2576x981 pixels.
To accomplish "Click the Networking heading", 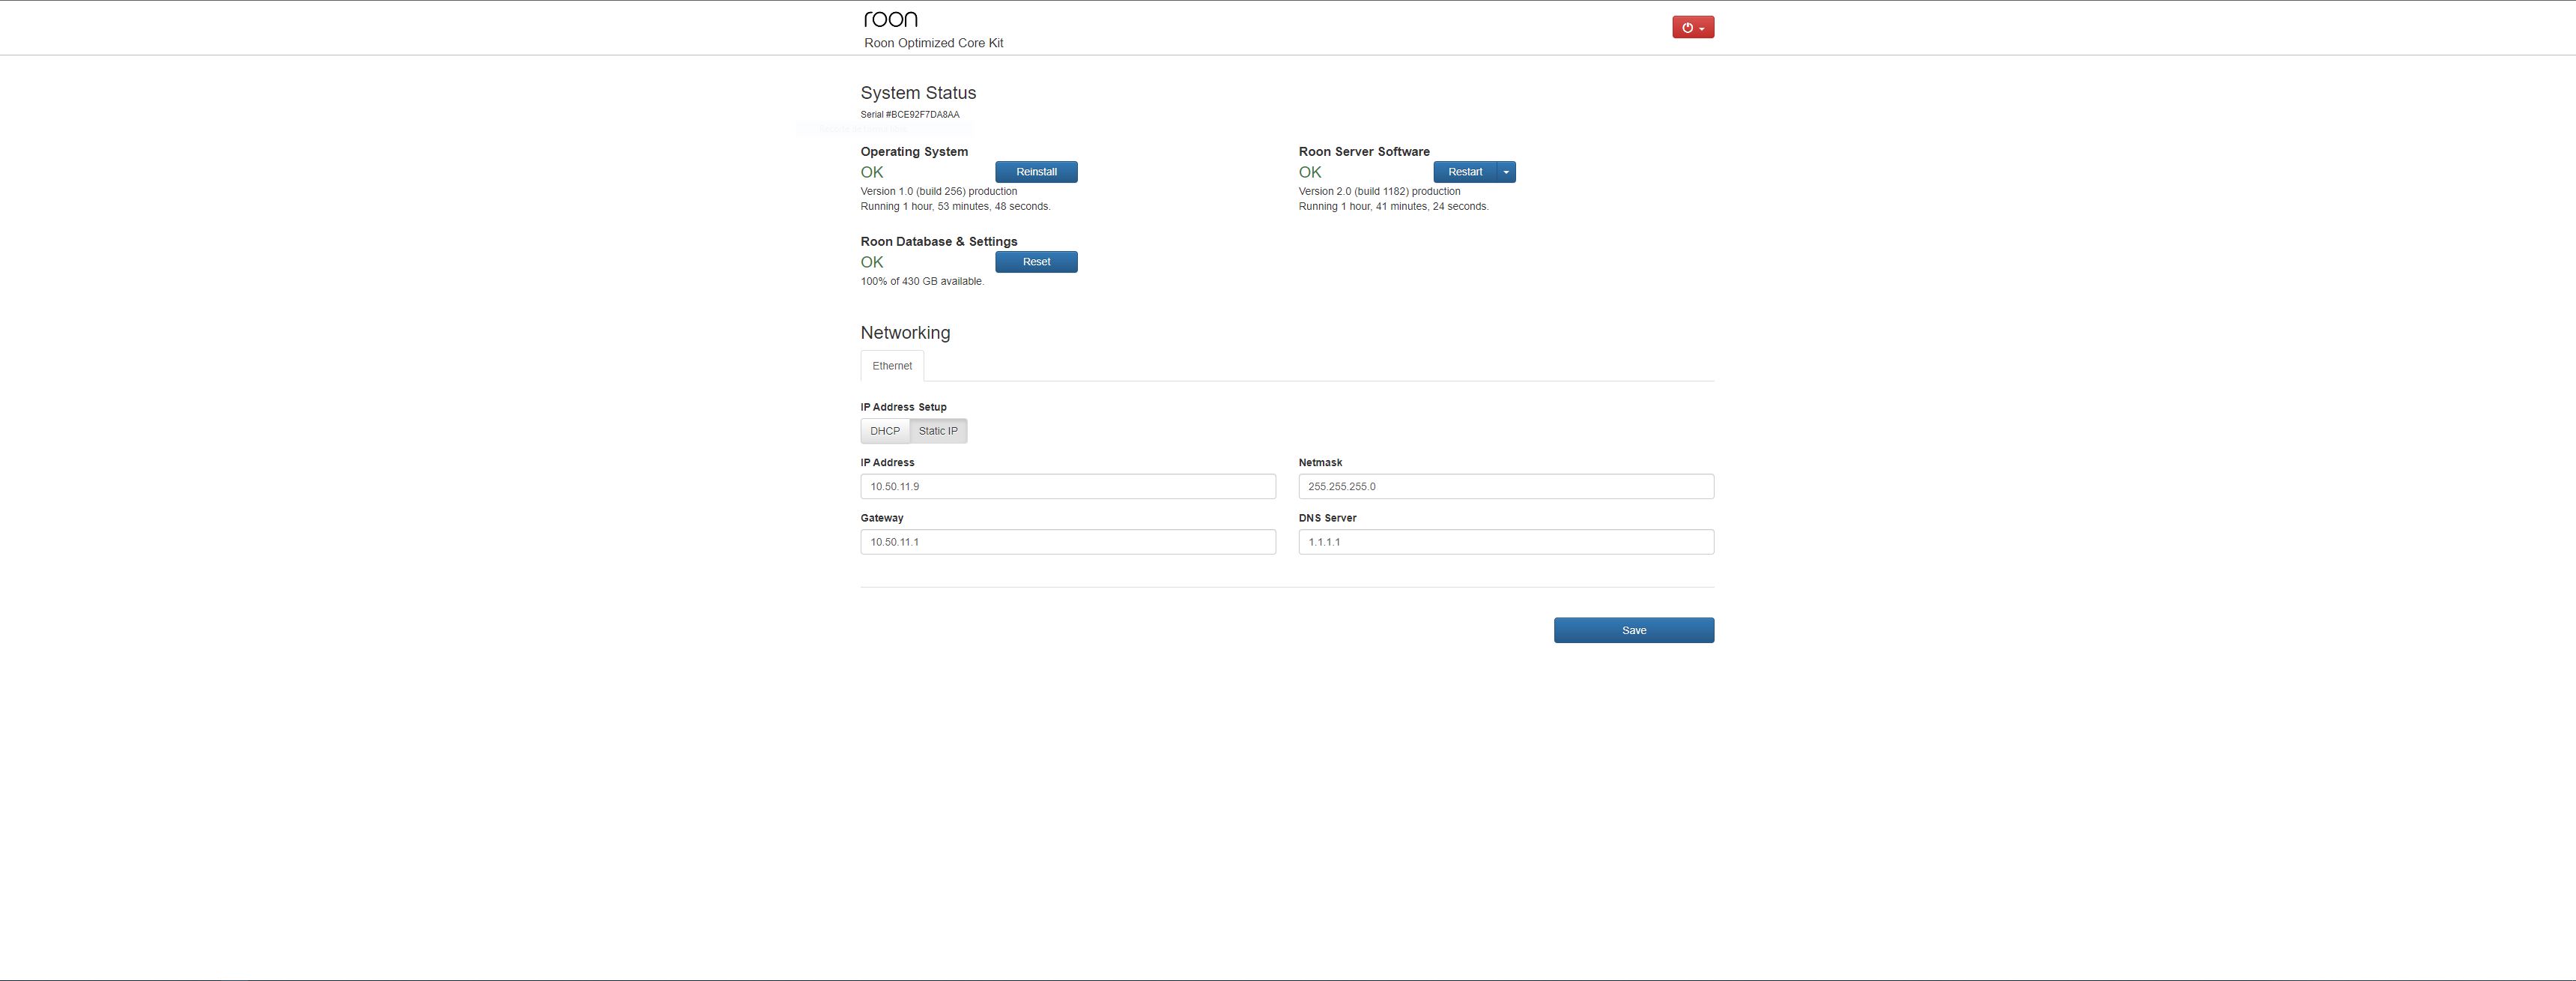I will point(905,333).
